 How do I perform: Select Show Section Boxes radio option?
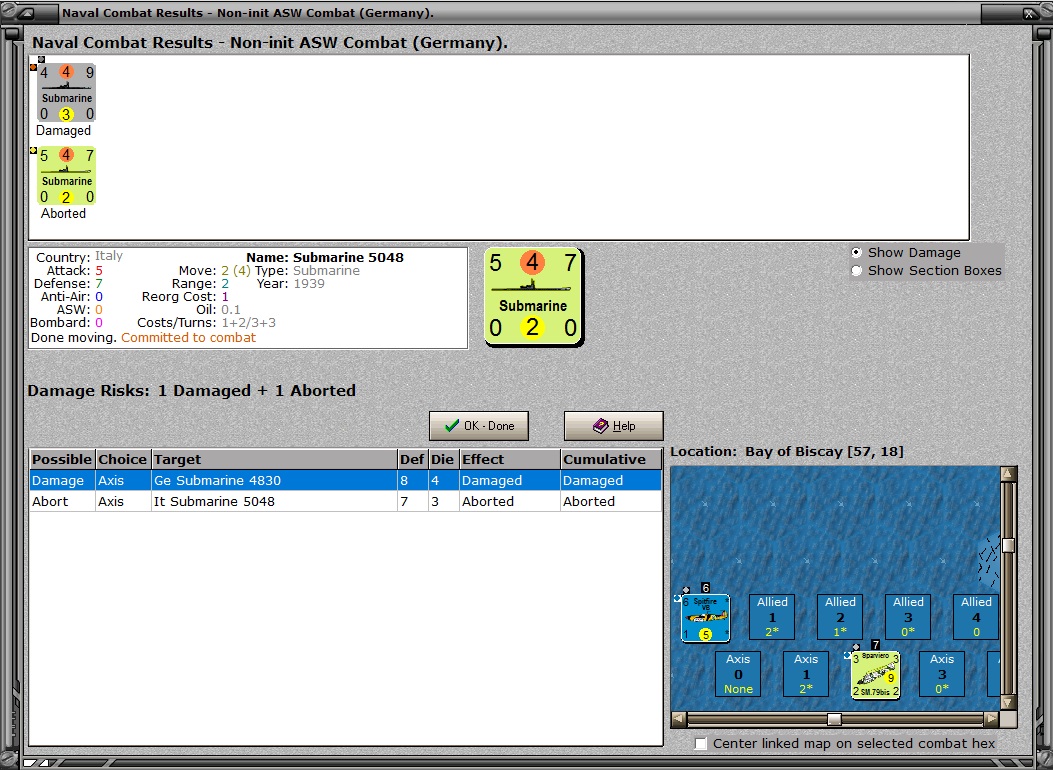[x=856, y=271]
